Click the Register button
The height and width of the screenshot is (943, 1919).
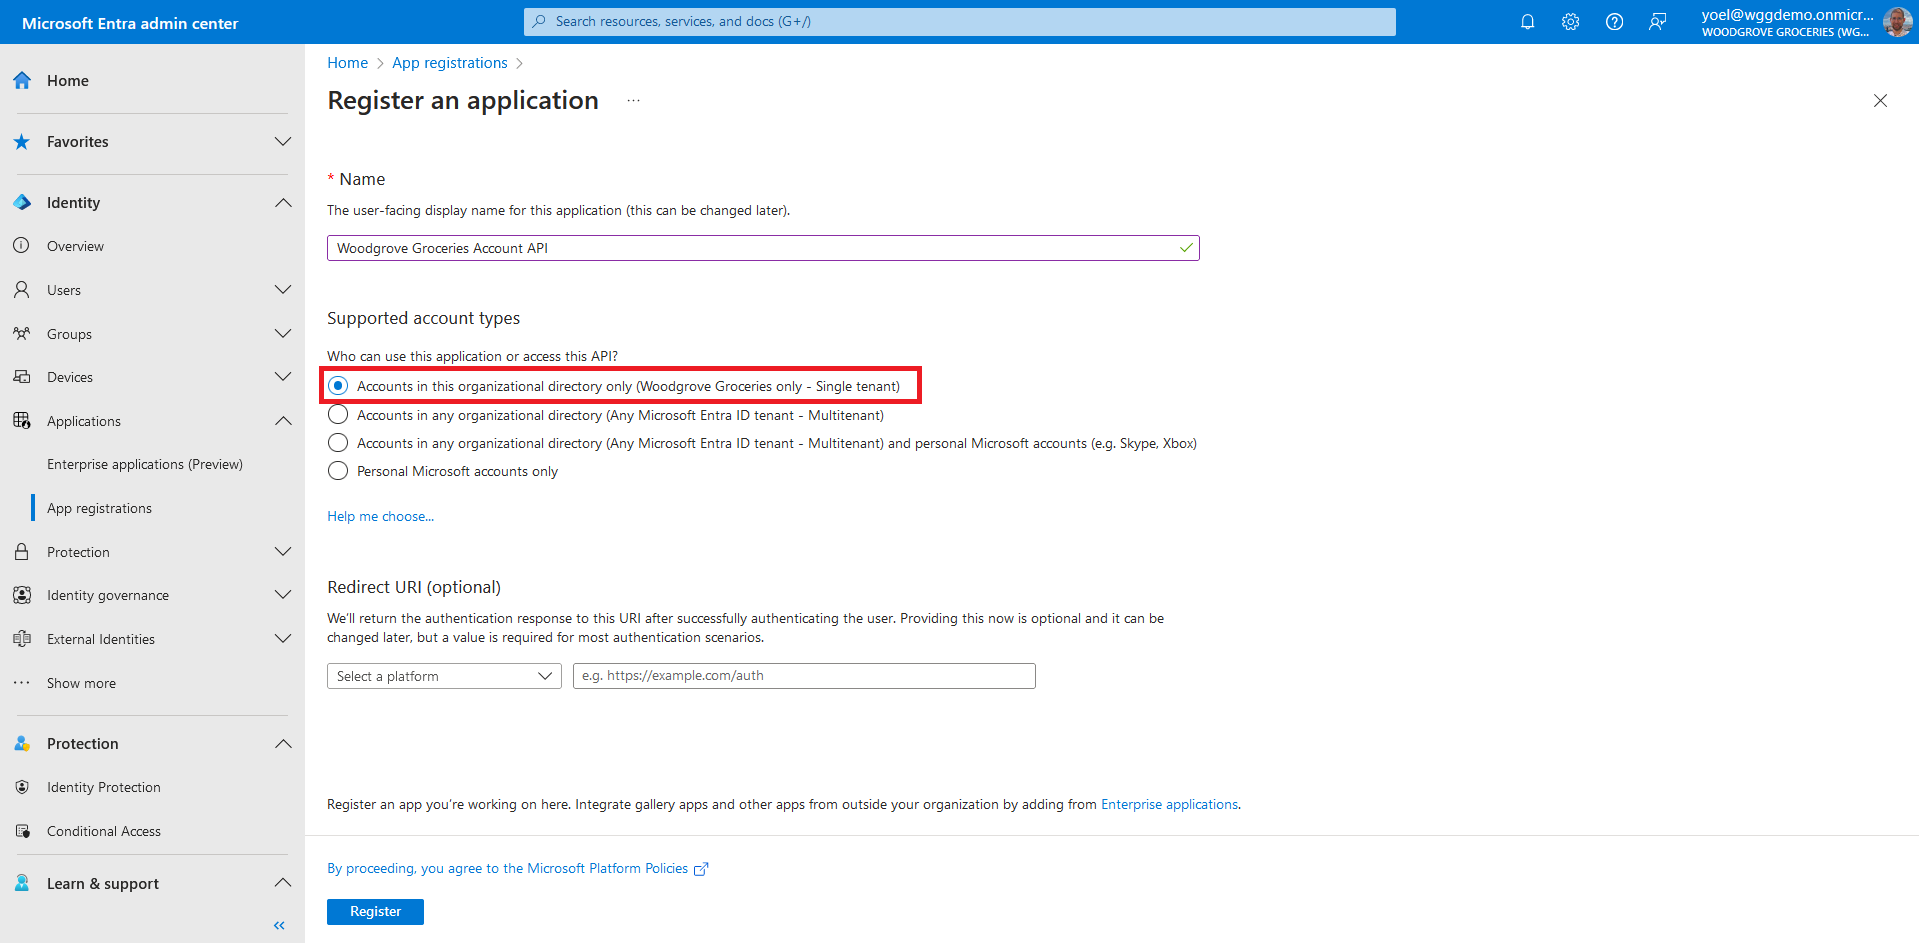pos(375,912)
